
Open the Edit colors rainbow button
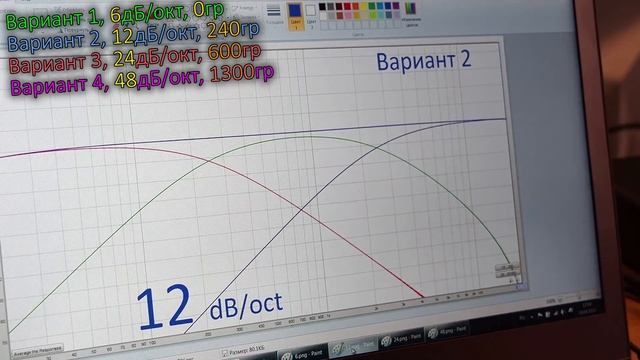tap(410, 14)
